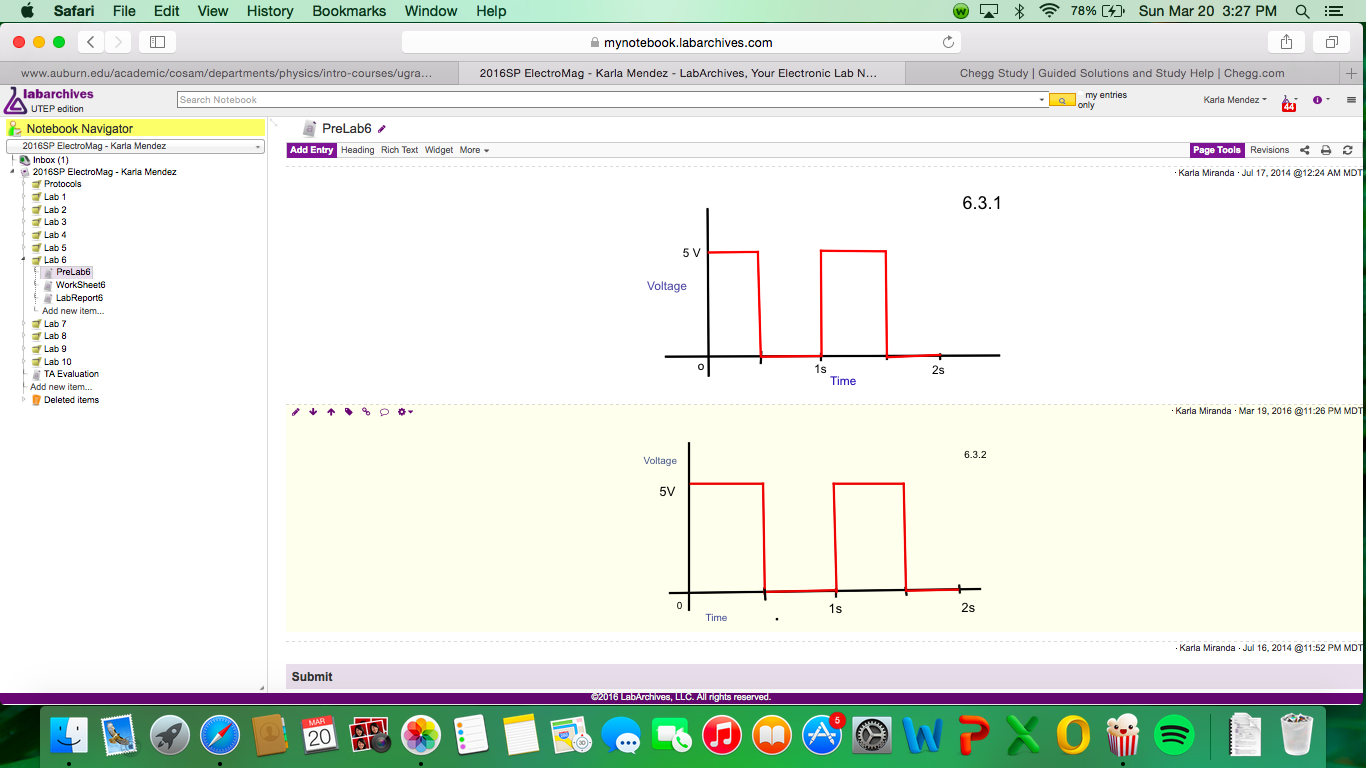The width and height of the screenshot is (1366, 768).
Task: Add a tag using the tag icon
Action: (349, 412)
